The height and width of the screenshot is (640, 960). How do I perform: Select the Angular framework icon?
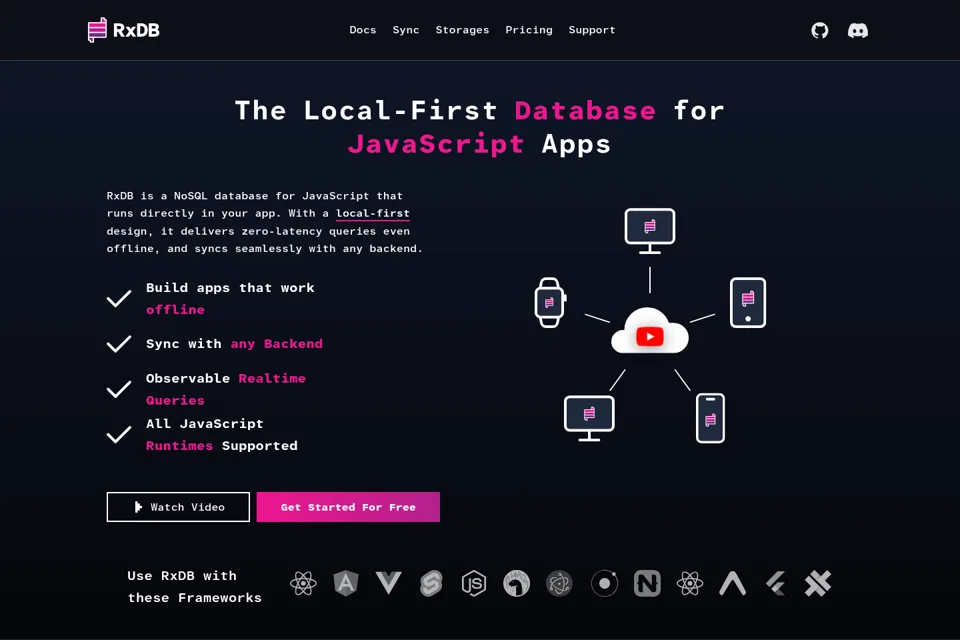click(x=346, y=583)
